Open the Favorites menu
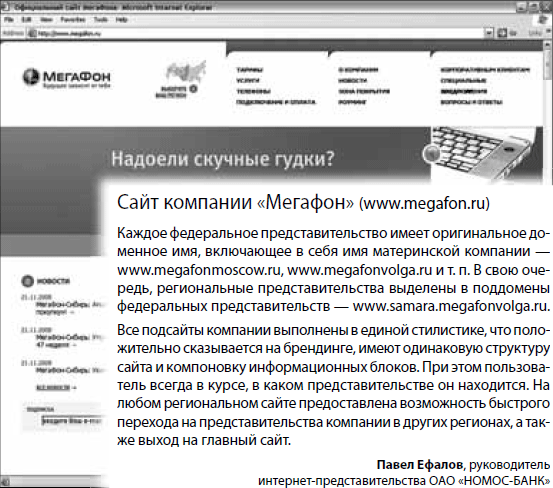 click(73, 20)
